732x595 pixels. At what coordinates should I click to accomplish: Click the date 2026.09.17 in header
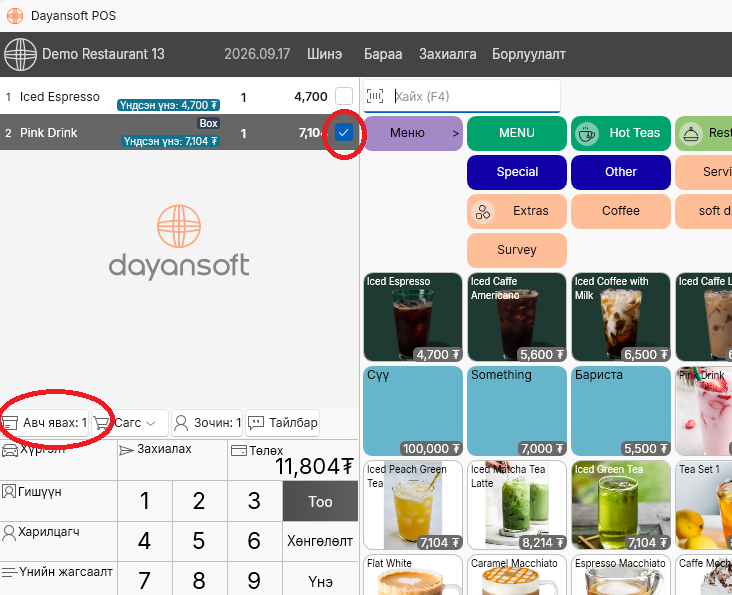[257, 54]
